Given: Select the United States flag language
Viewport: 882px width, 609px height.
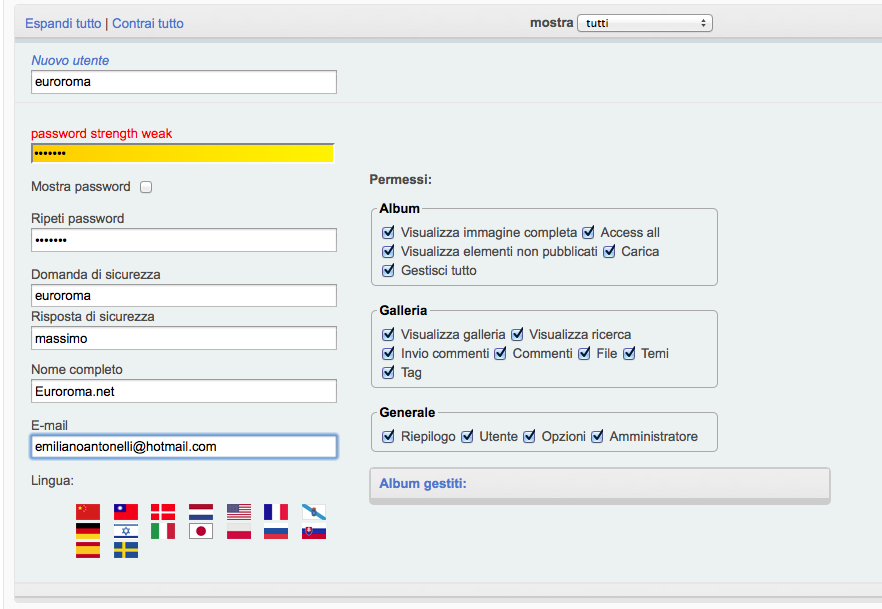Looking at the screenshot, I should point(238,512).
